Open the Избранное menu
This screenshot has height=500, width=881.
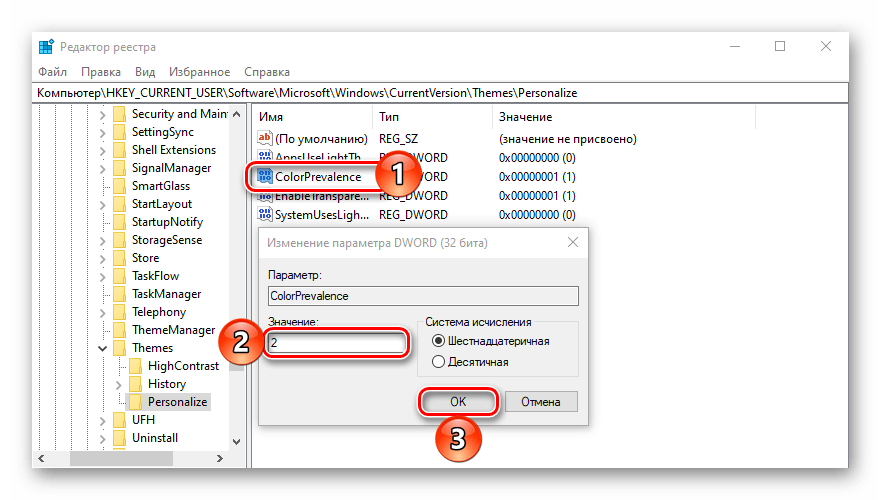click(x=201, y=72)
